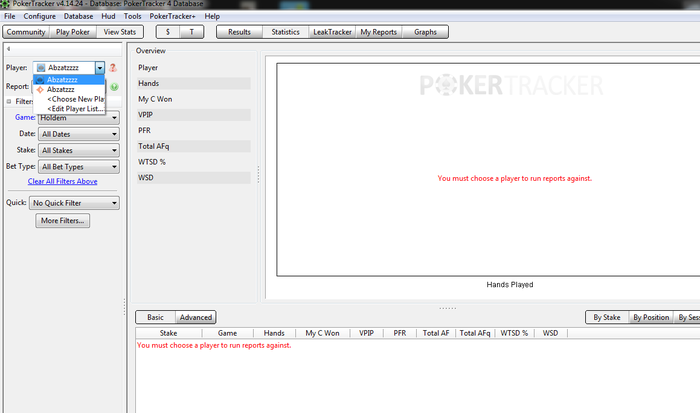Switch to the Community tab

tap(26, 32)
